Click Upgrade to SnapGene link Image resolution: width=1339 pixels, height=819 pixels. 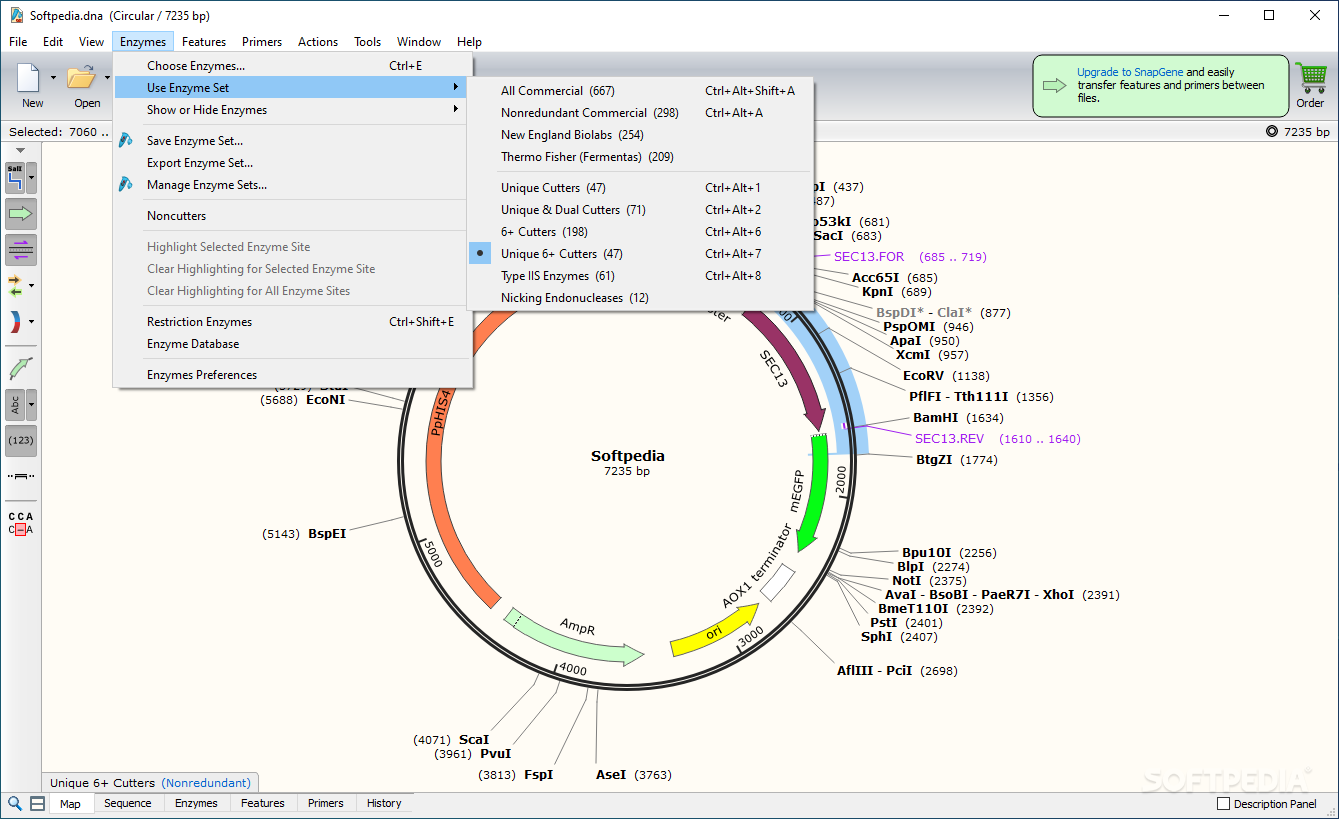coord(1130,72)
